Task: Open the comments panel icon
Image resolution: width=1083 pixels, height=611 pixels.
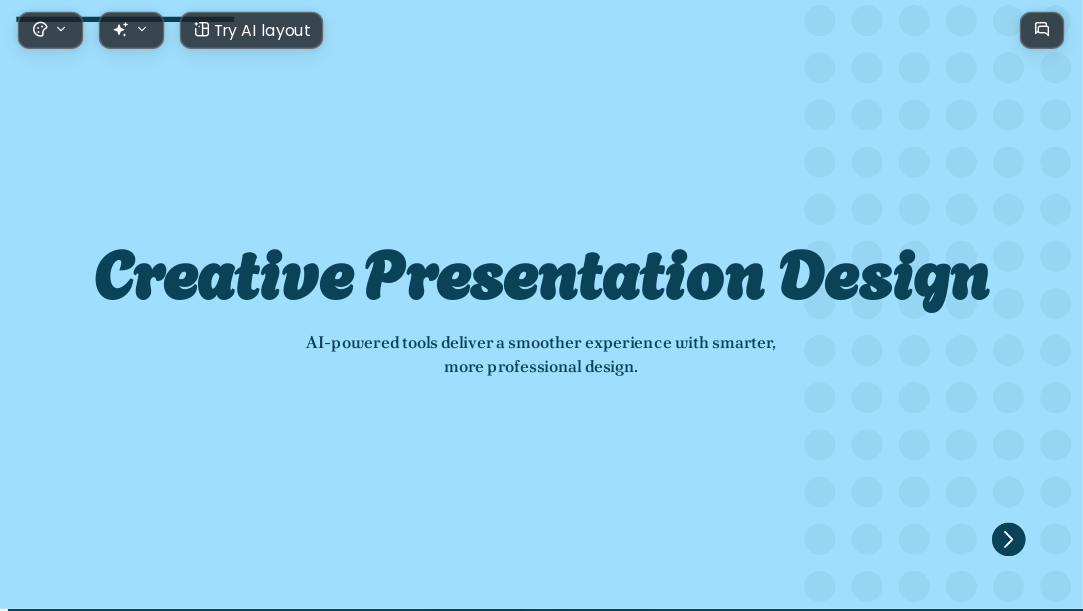Action: point(1042,30)
